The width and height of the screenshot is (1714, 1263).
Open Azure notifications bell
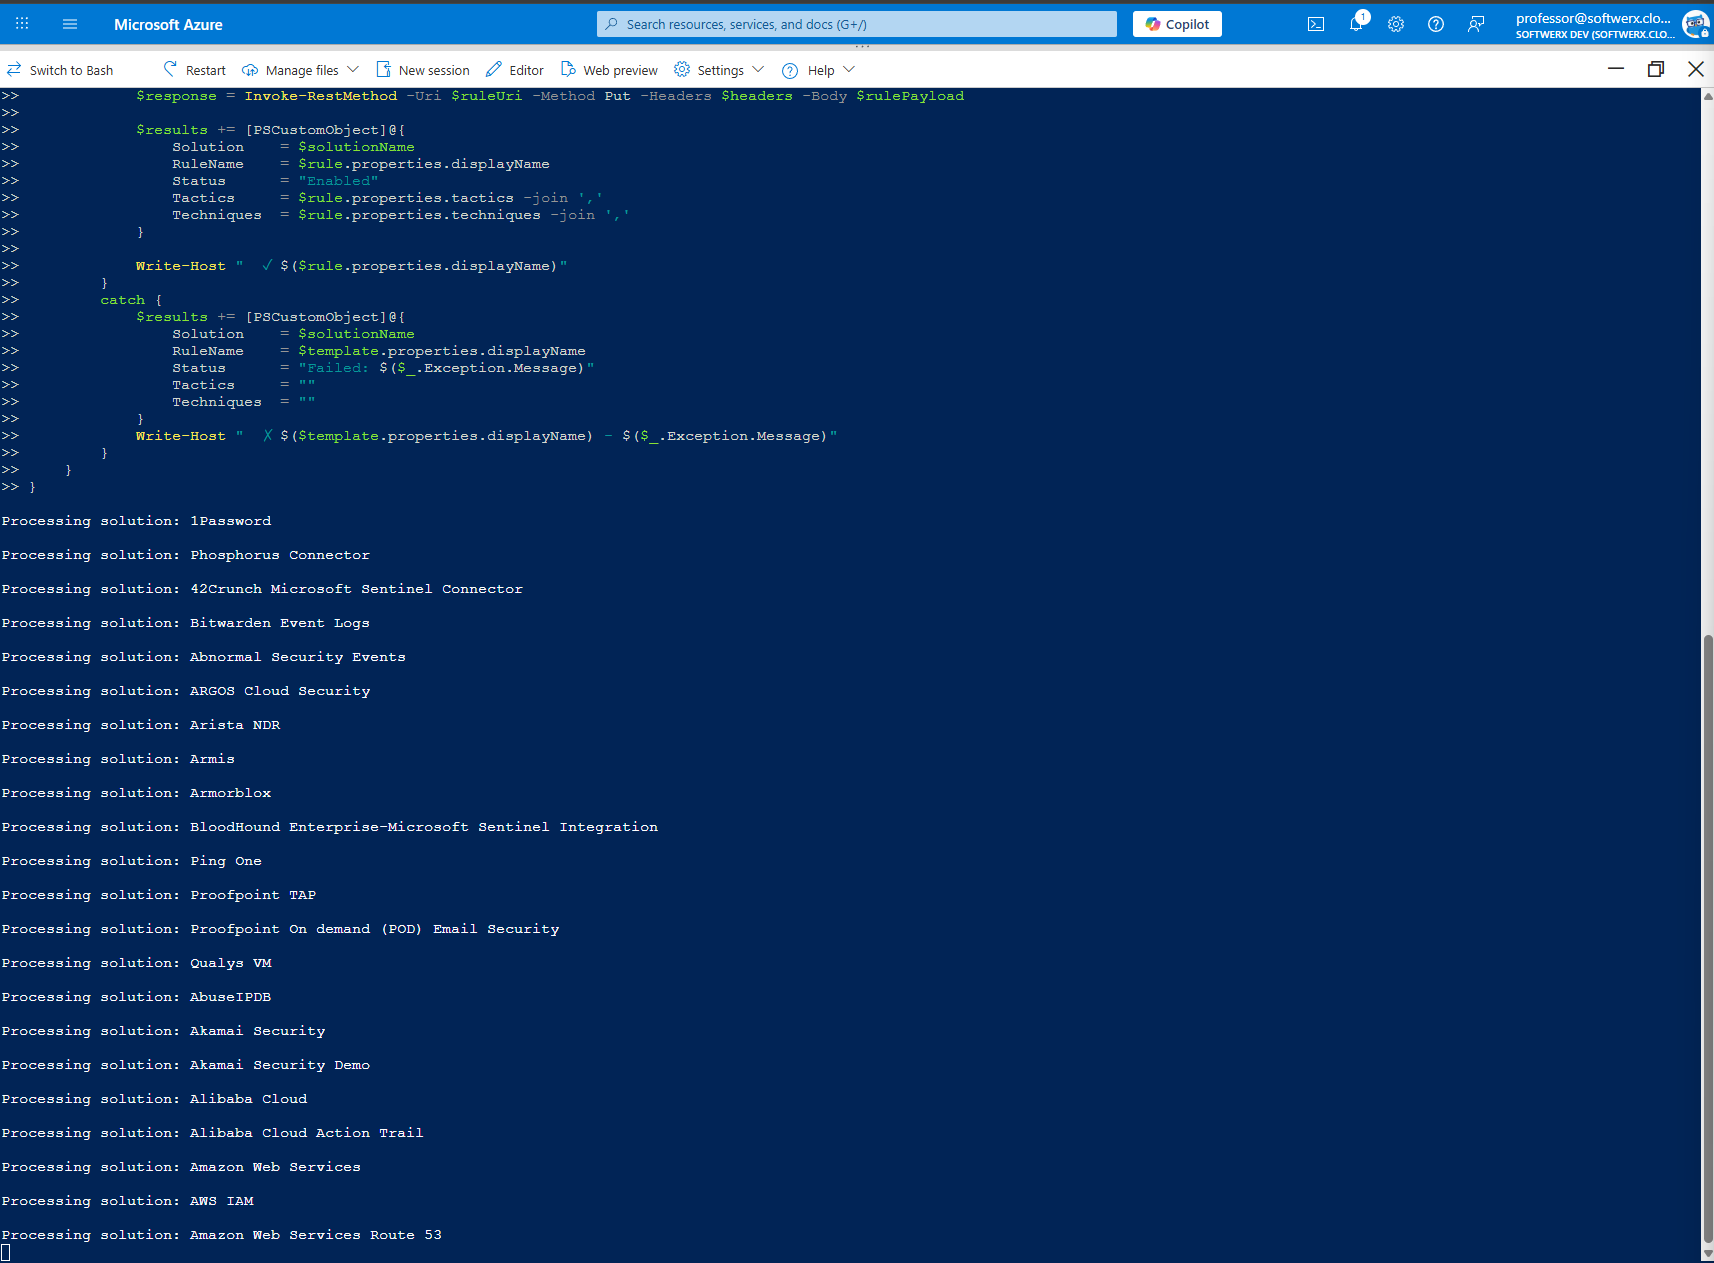pos(1356,24)
